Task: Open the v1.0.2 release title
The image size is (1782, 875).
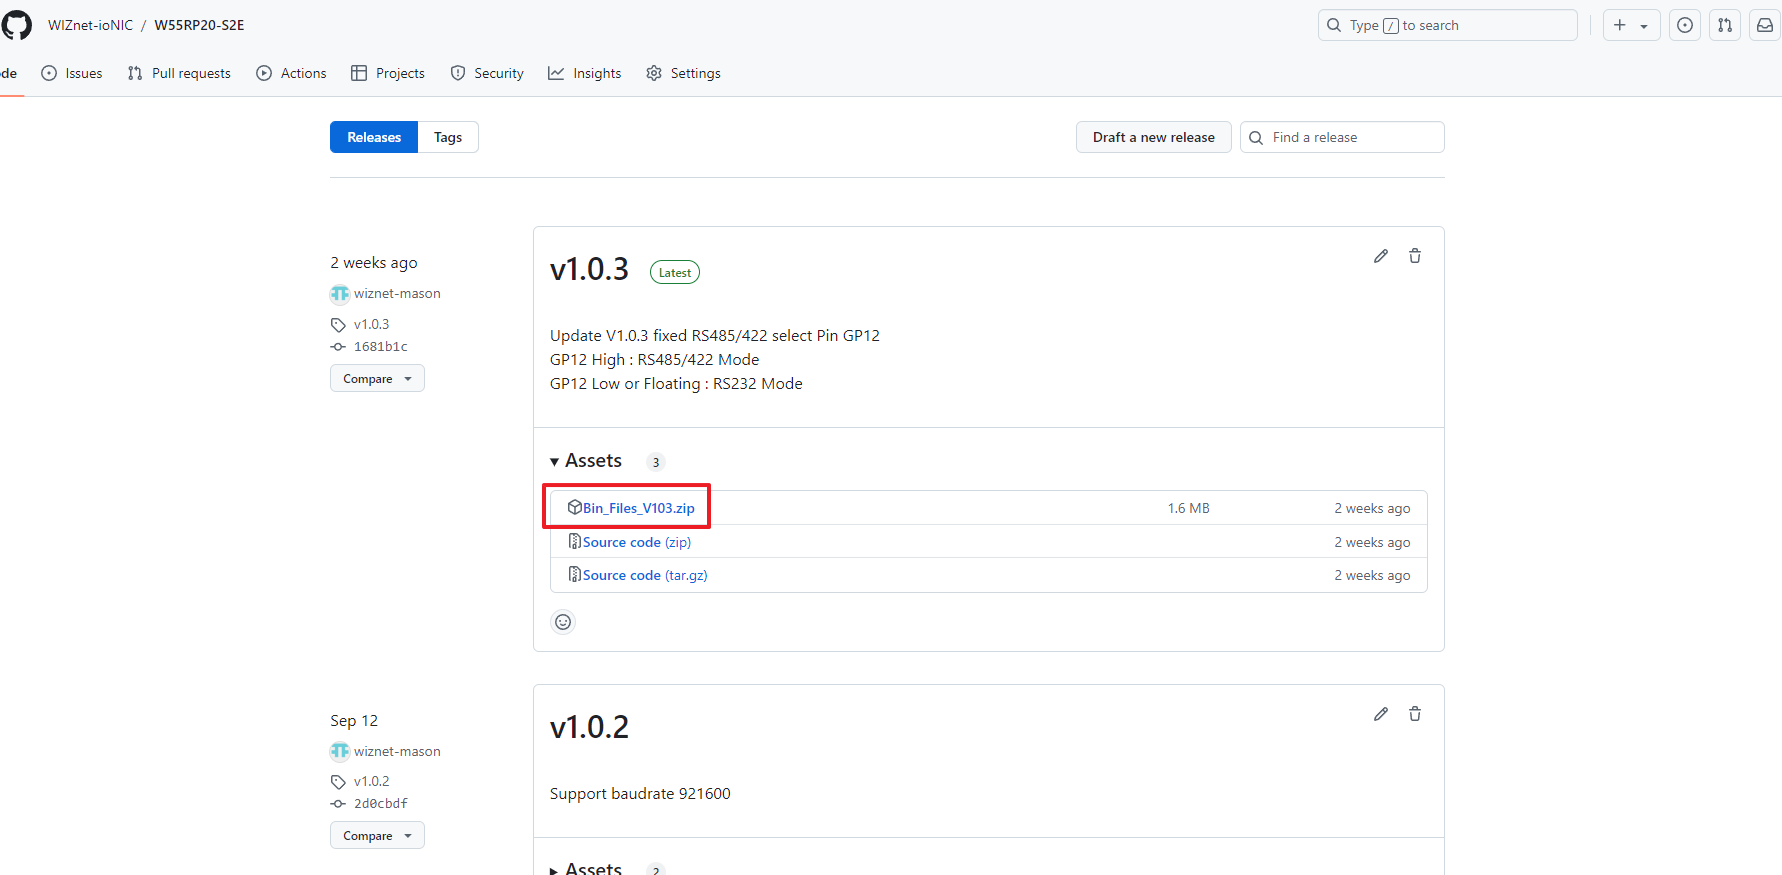Action: (x=589, y=727)
